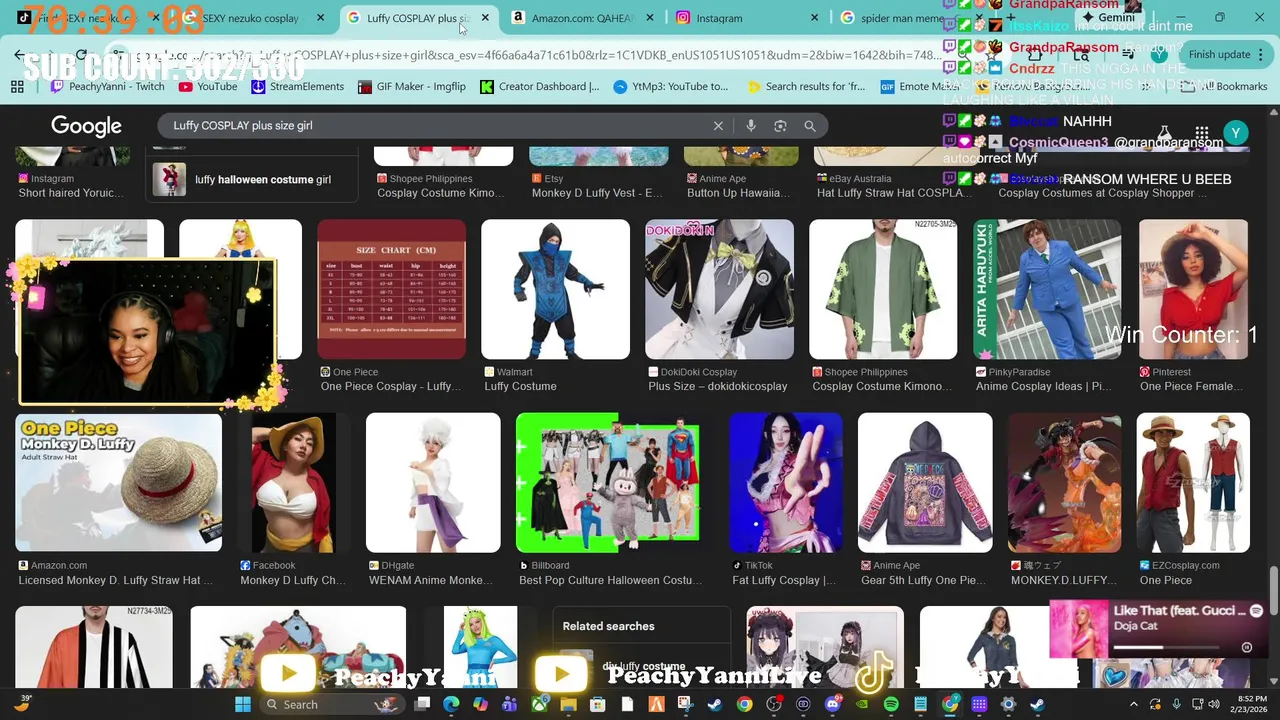Open YtMp3 YouTube to bookmark
This screenshot has height=720, width=1280.
click(x=672, y=87)
